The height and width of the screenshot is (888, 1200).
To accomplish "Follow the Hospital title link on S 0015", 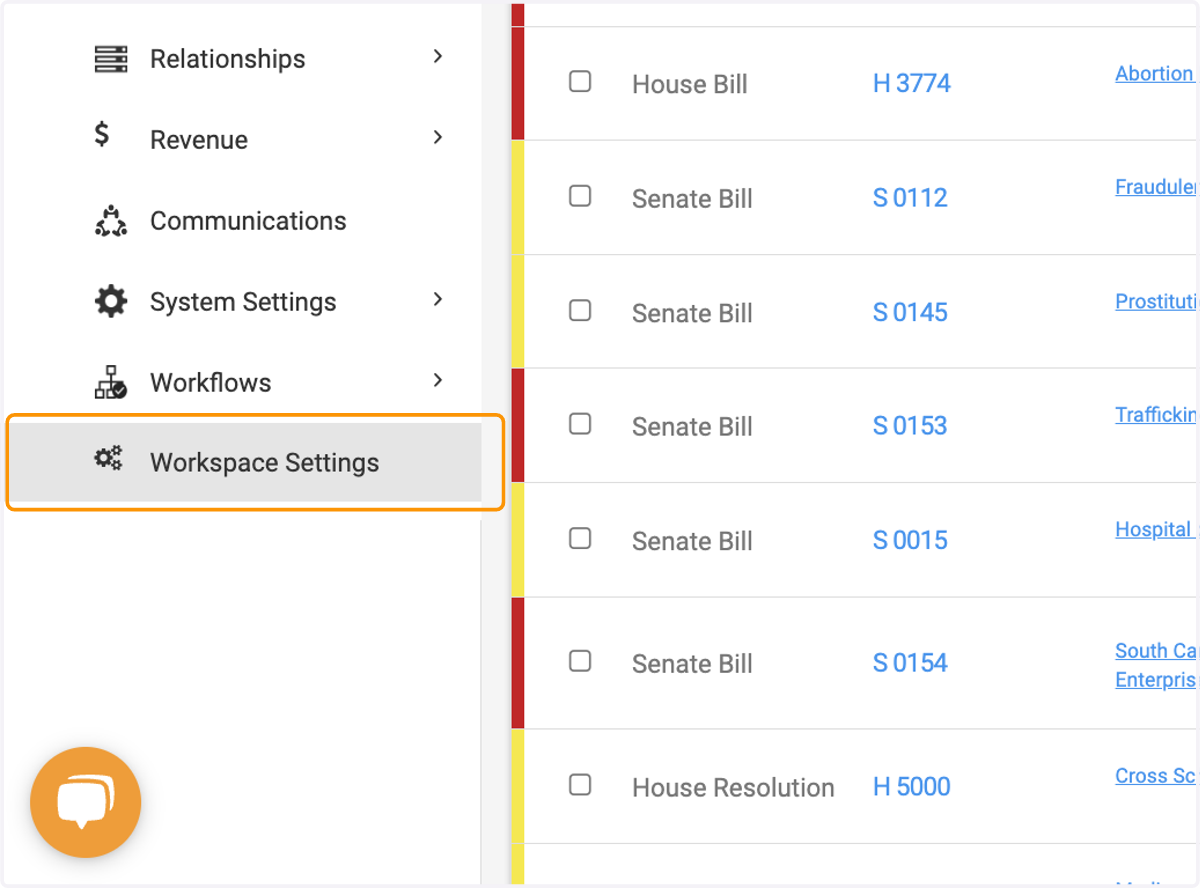I will [x=1155, y=530].
